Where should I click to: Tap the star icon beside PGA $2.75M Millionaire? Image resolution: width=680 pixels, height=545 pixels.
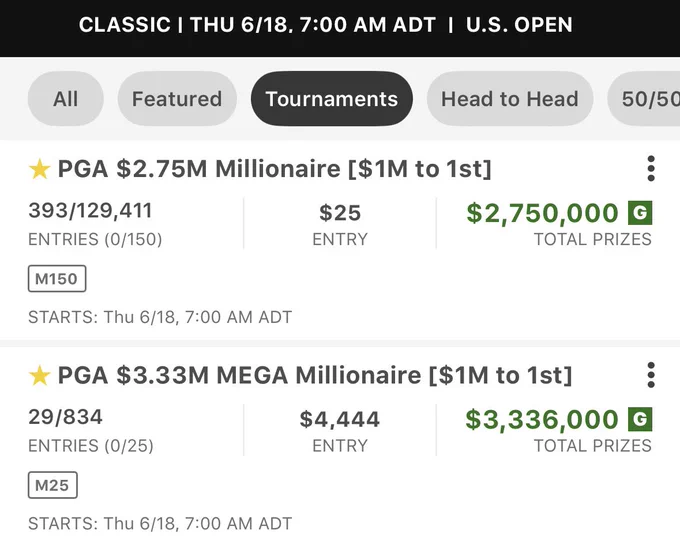pos(39,169)
